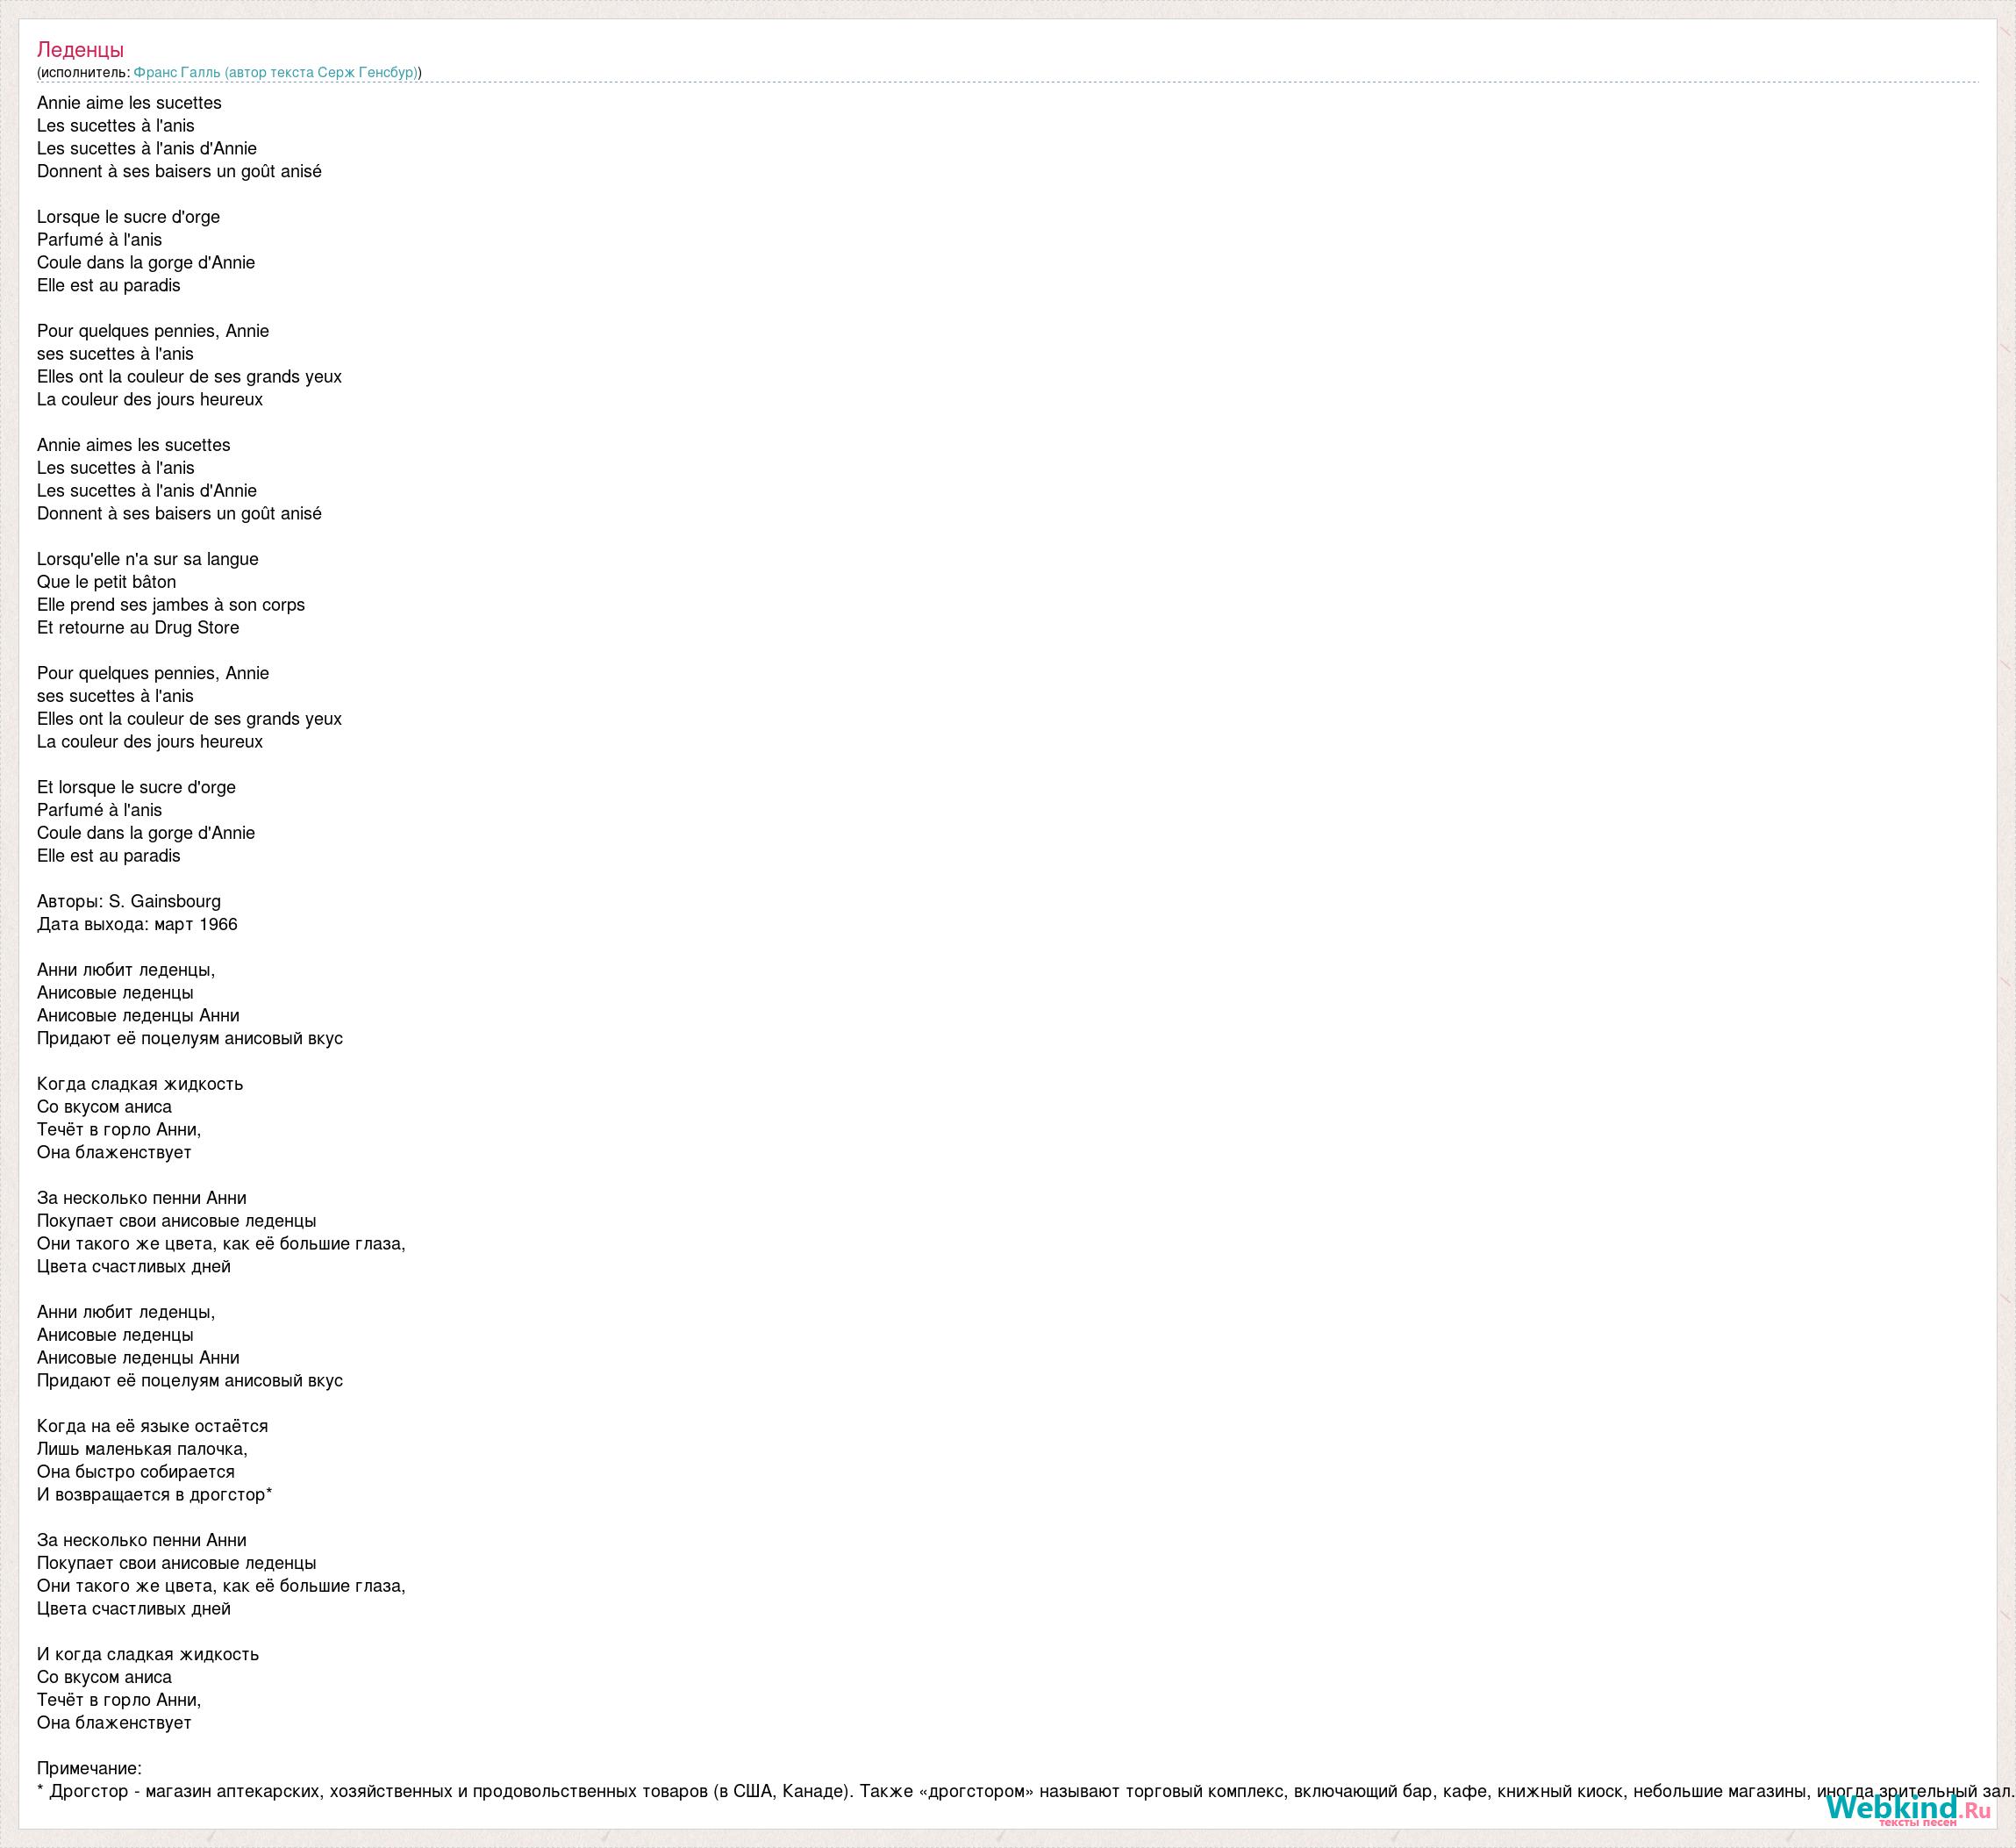Click the line 'И когда сладкая жидкость'
2016x1848 pixels.
[147, 1654]
